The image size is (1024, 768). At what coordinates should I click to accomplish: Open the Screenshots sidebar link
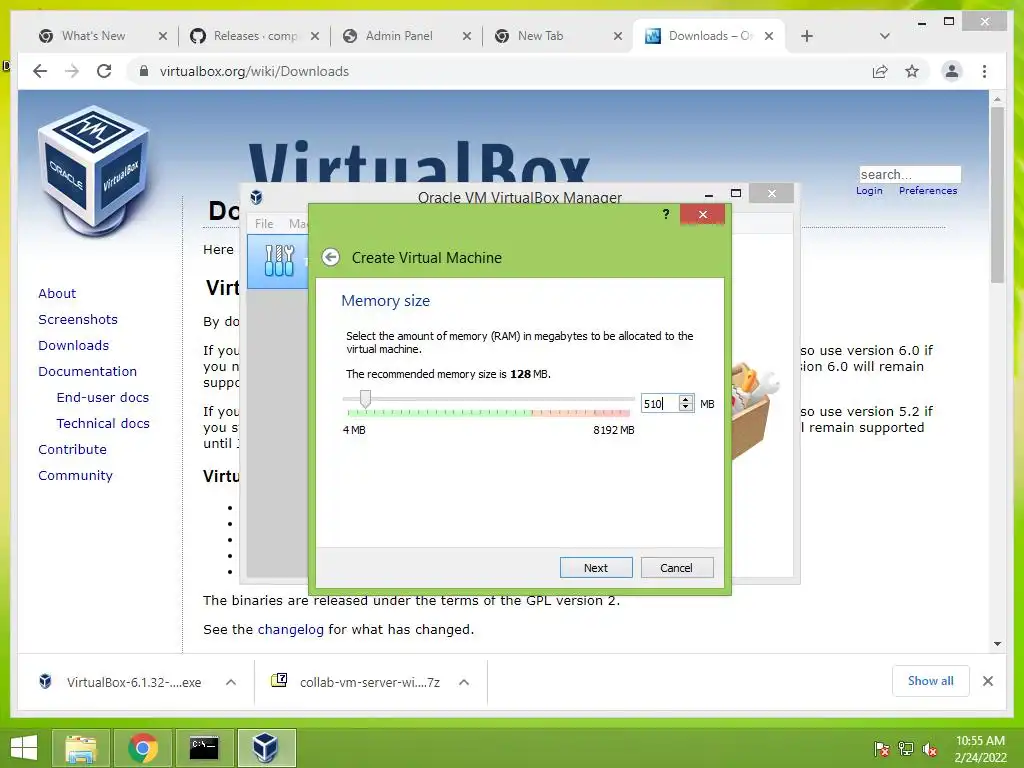pyautogui.click(x=78, y=319)
